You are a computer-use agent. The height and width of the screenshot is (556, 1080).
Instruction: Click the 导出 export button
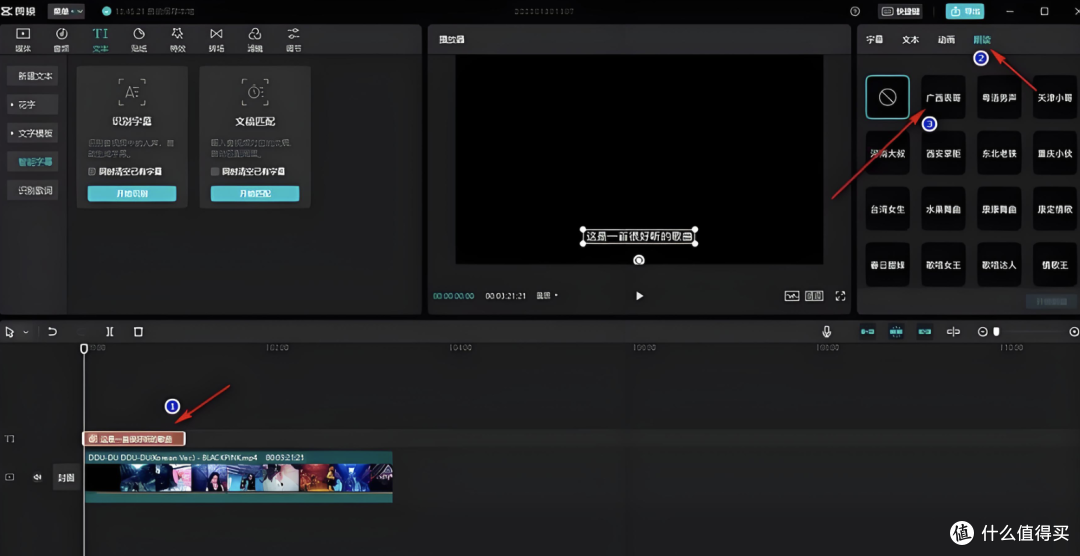point(964,11)
